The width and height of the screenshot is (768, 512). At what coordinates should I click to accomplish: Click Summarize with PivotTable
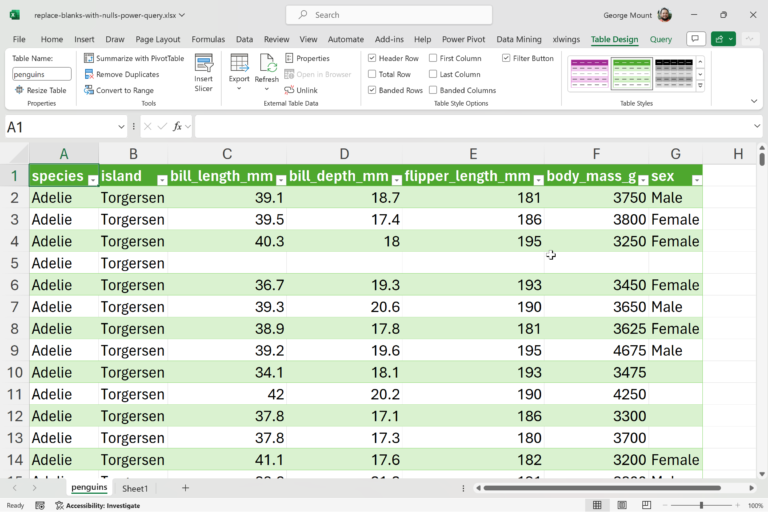tap(134, 58)
